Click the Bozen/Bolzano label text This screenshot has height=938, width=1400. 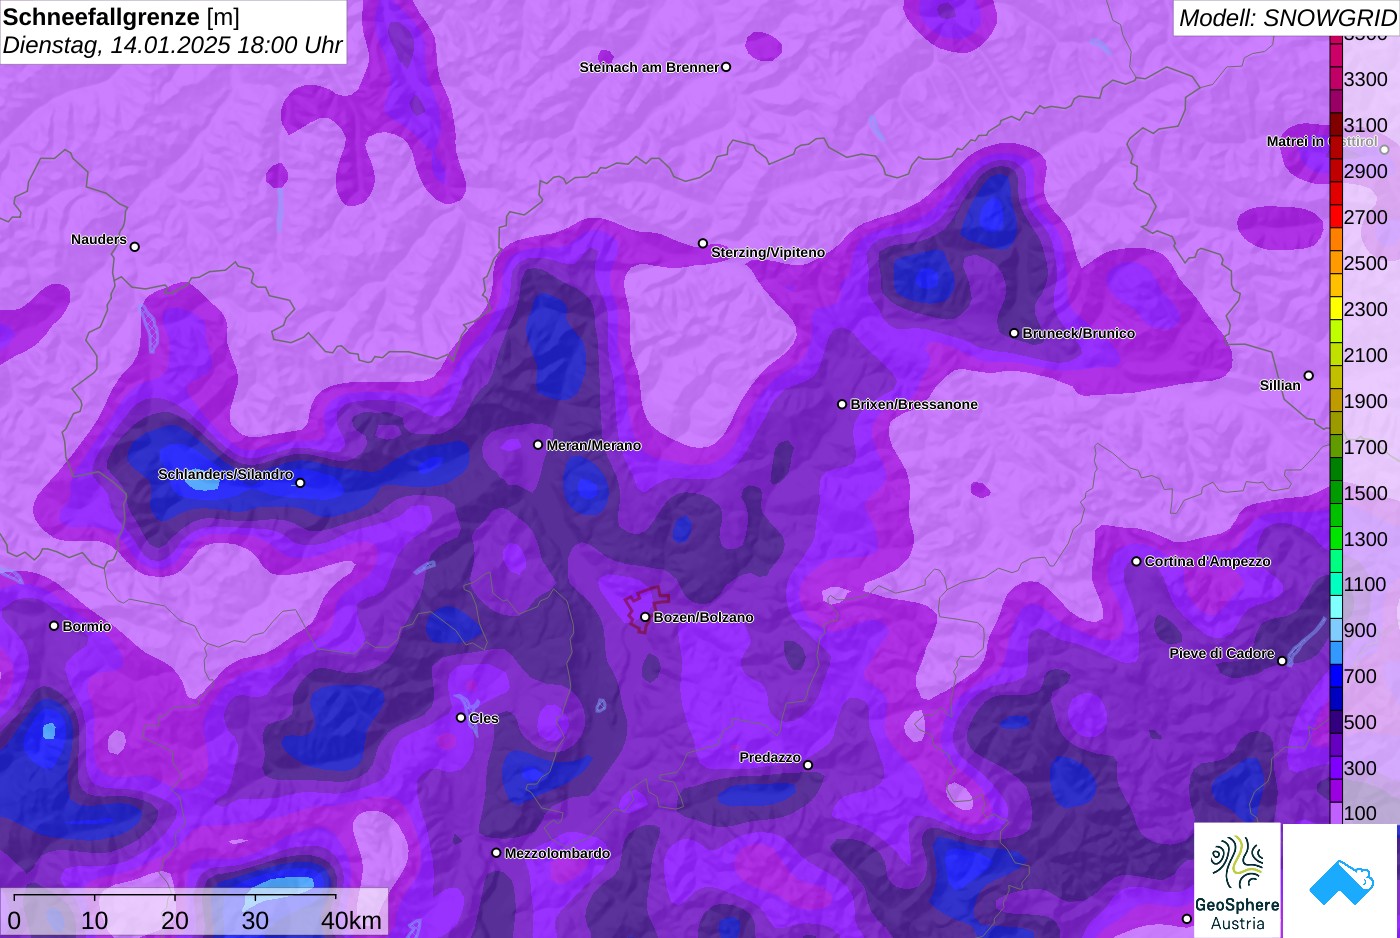coord(704,617)
